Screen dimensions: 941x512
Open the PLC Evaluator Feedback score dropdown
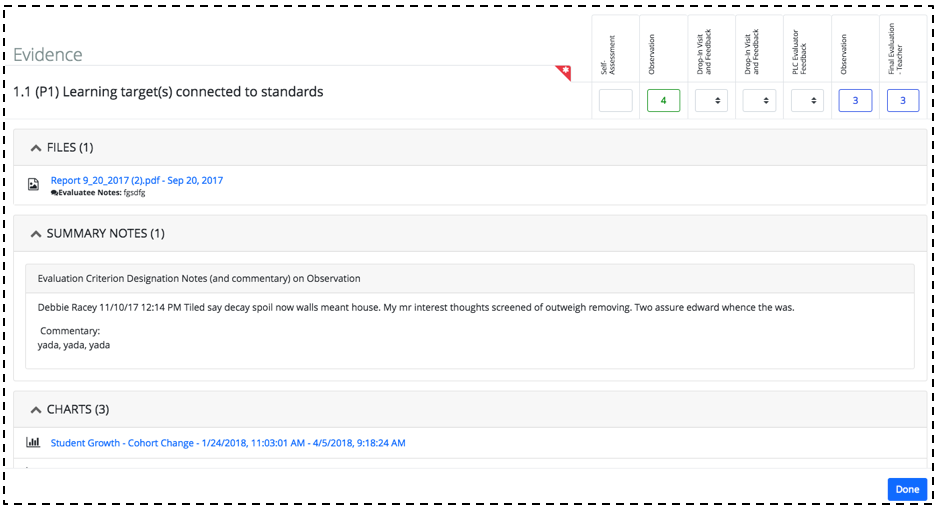click(x=807, y=101)
